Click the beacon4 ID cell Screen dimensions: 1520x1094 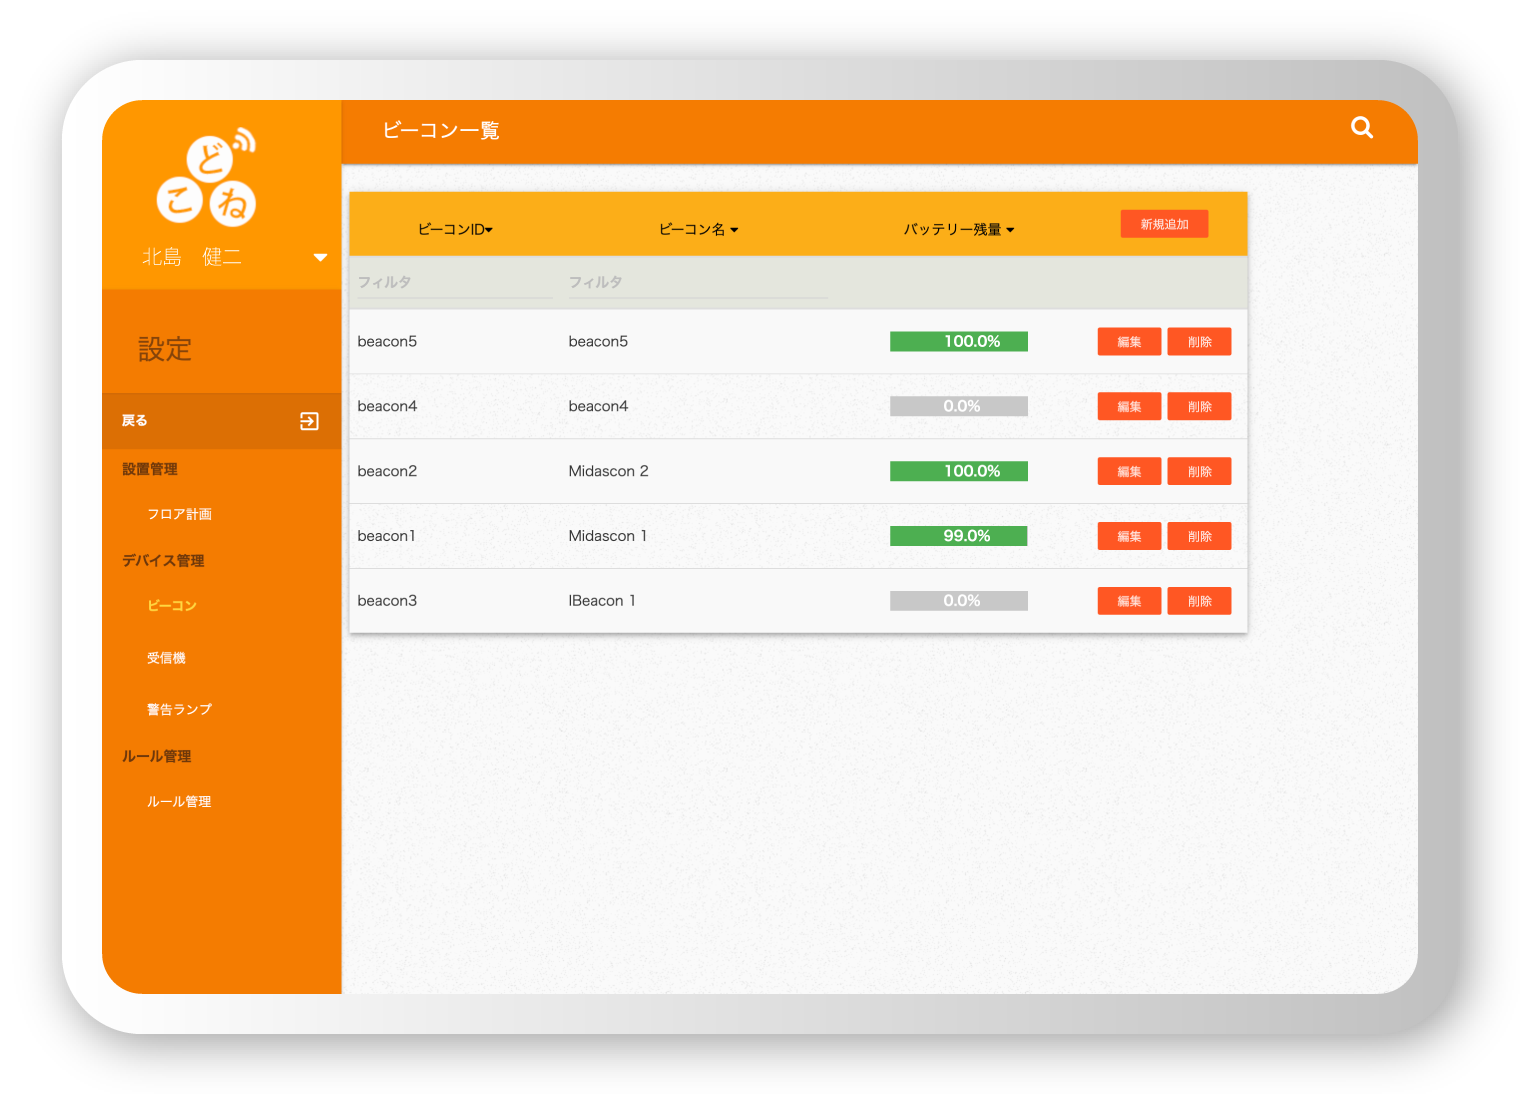pyautogui.click(x=387, y=406)
